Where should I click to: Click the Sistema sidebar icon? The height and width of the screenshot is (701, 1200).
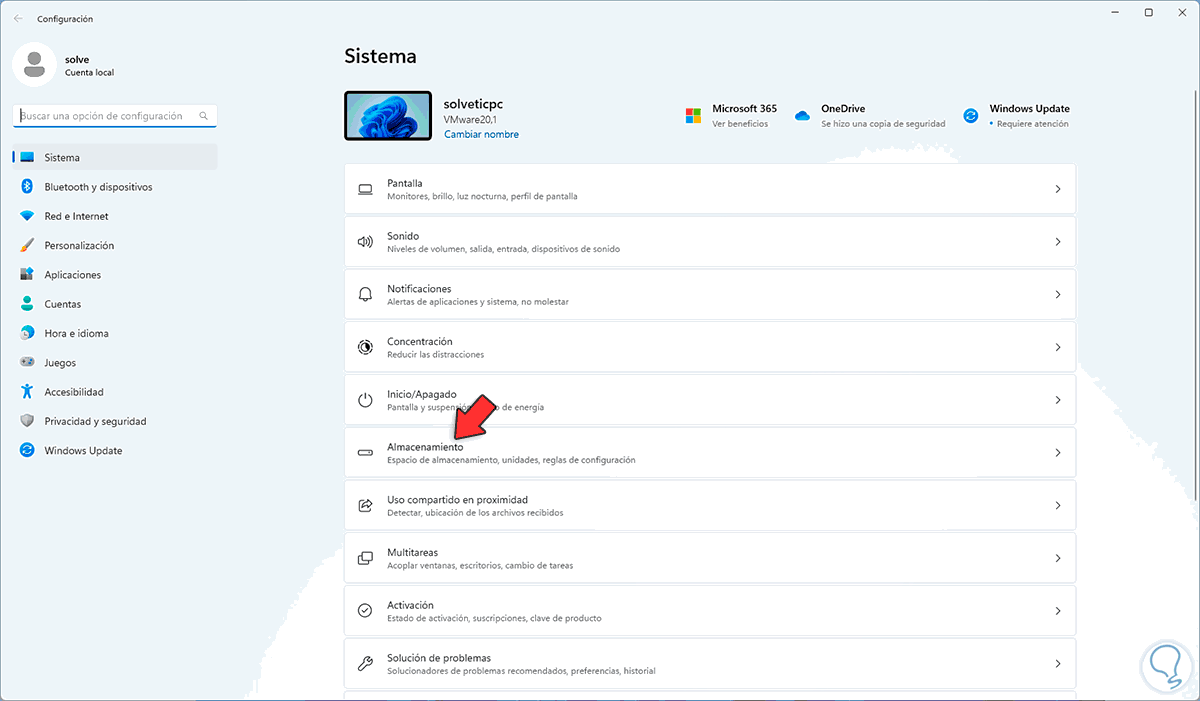pos(27,157)
